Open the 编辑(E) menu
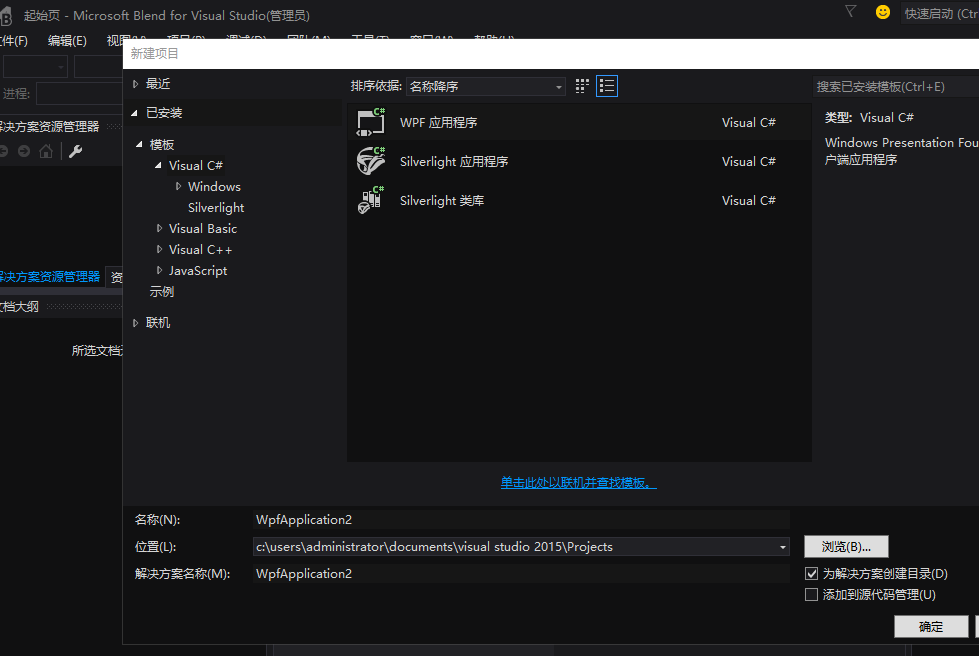The width and height of the screenshot is (979, 656). tap(67, 40)
